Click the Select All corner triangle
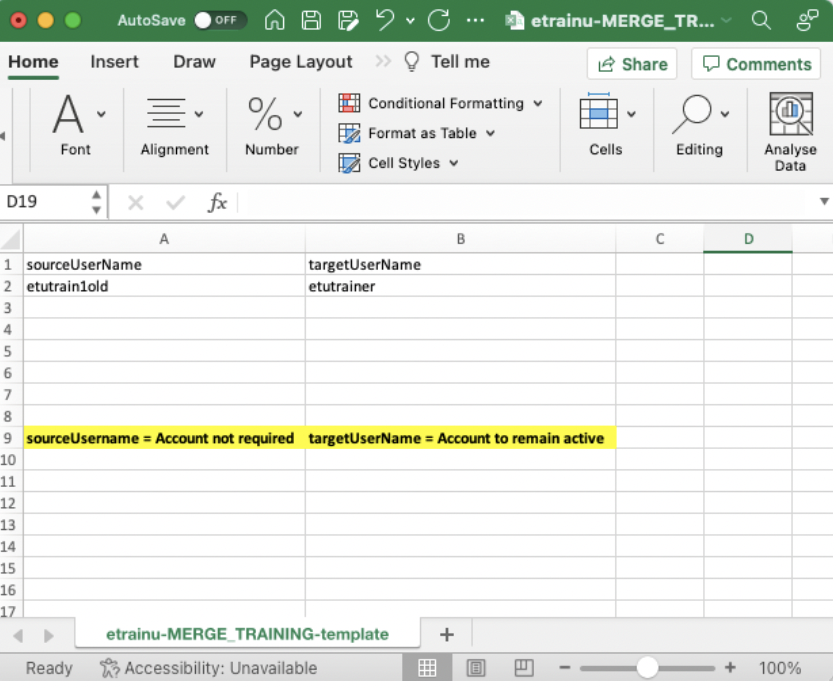The width and height of the screenshot is (836, 688). [11, 239]
